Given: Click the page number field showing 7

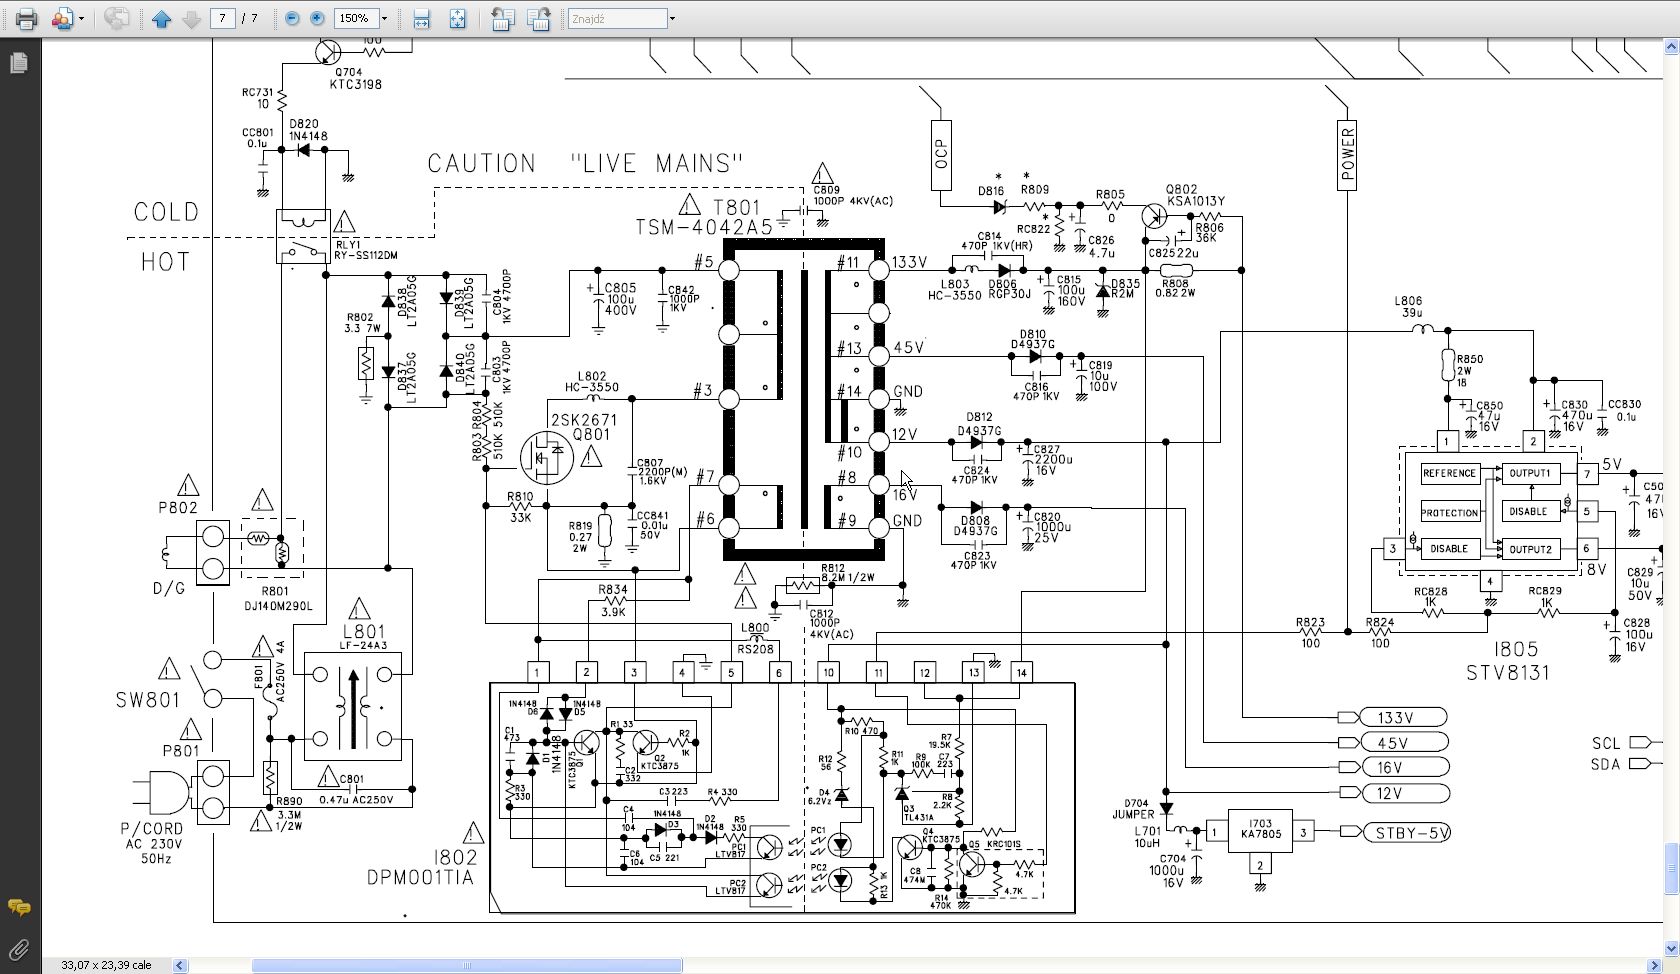Looking at the screenshot, I should click(222, 18).
